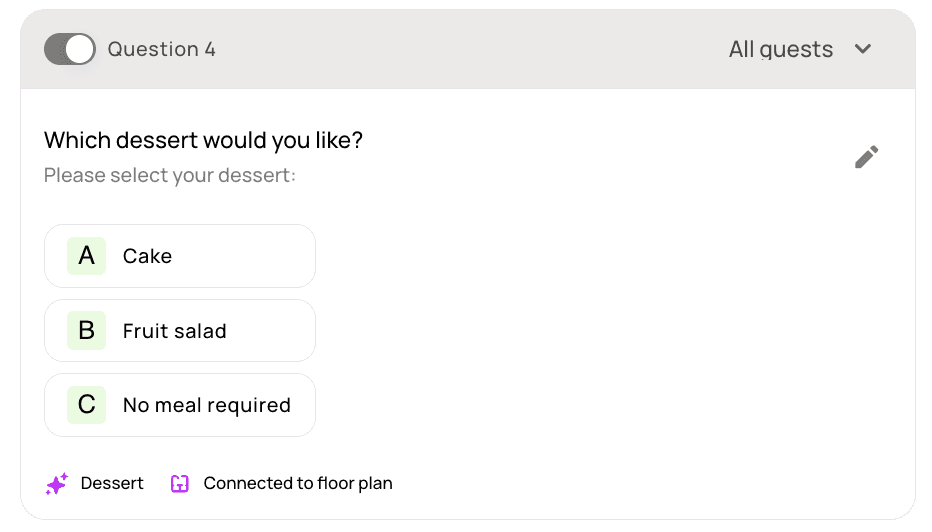Click the No meal required answer text
The height and width of the screenshot is (532, 932).
pos(206,405)
